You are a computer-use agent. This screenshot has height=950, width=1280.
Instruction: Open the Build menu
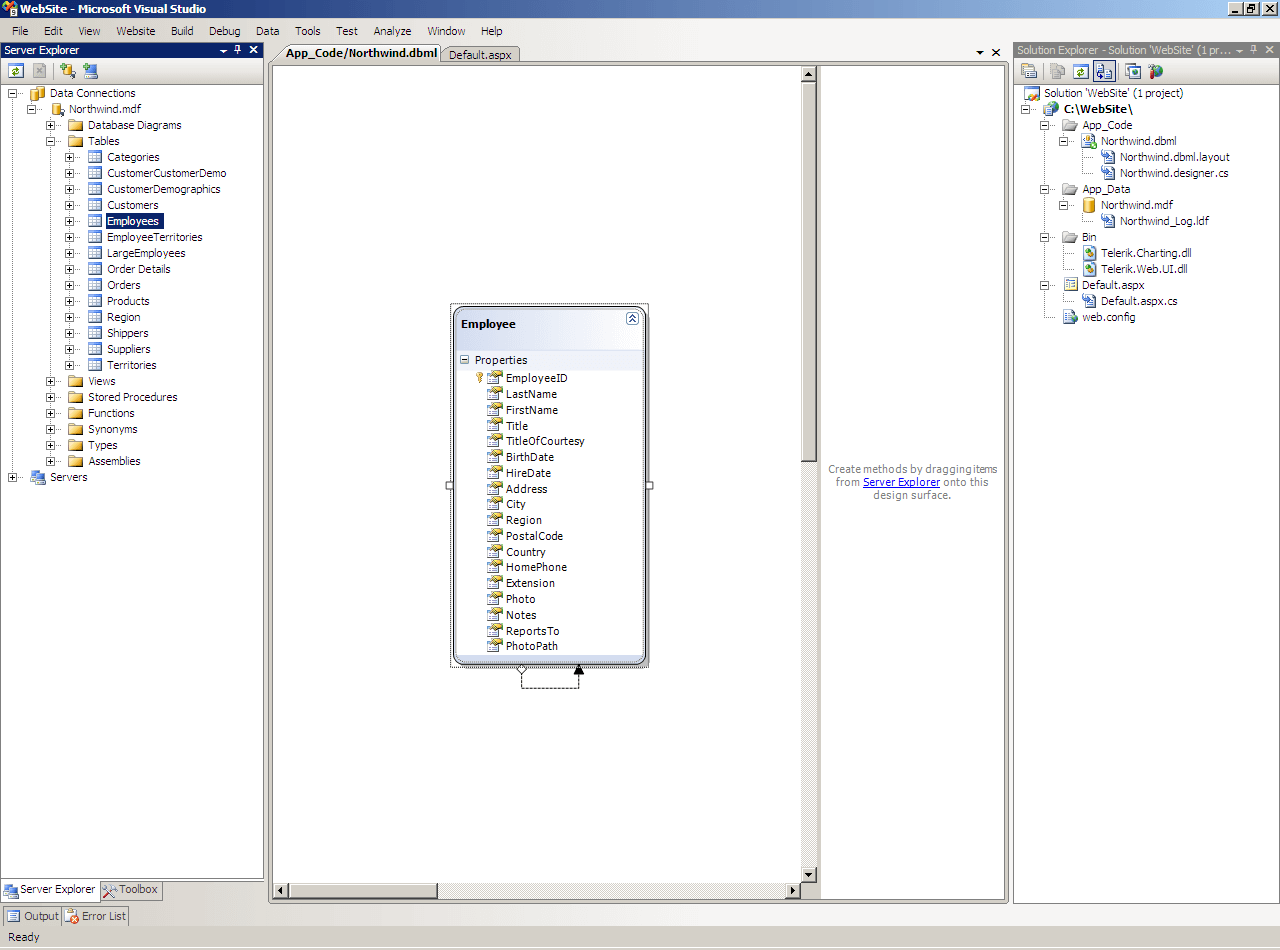click(x=182, y=31)
